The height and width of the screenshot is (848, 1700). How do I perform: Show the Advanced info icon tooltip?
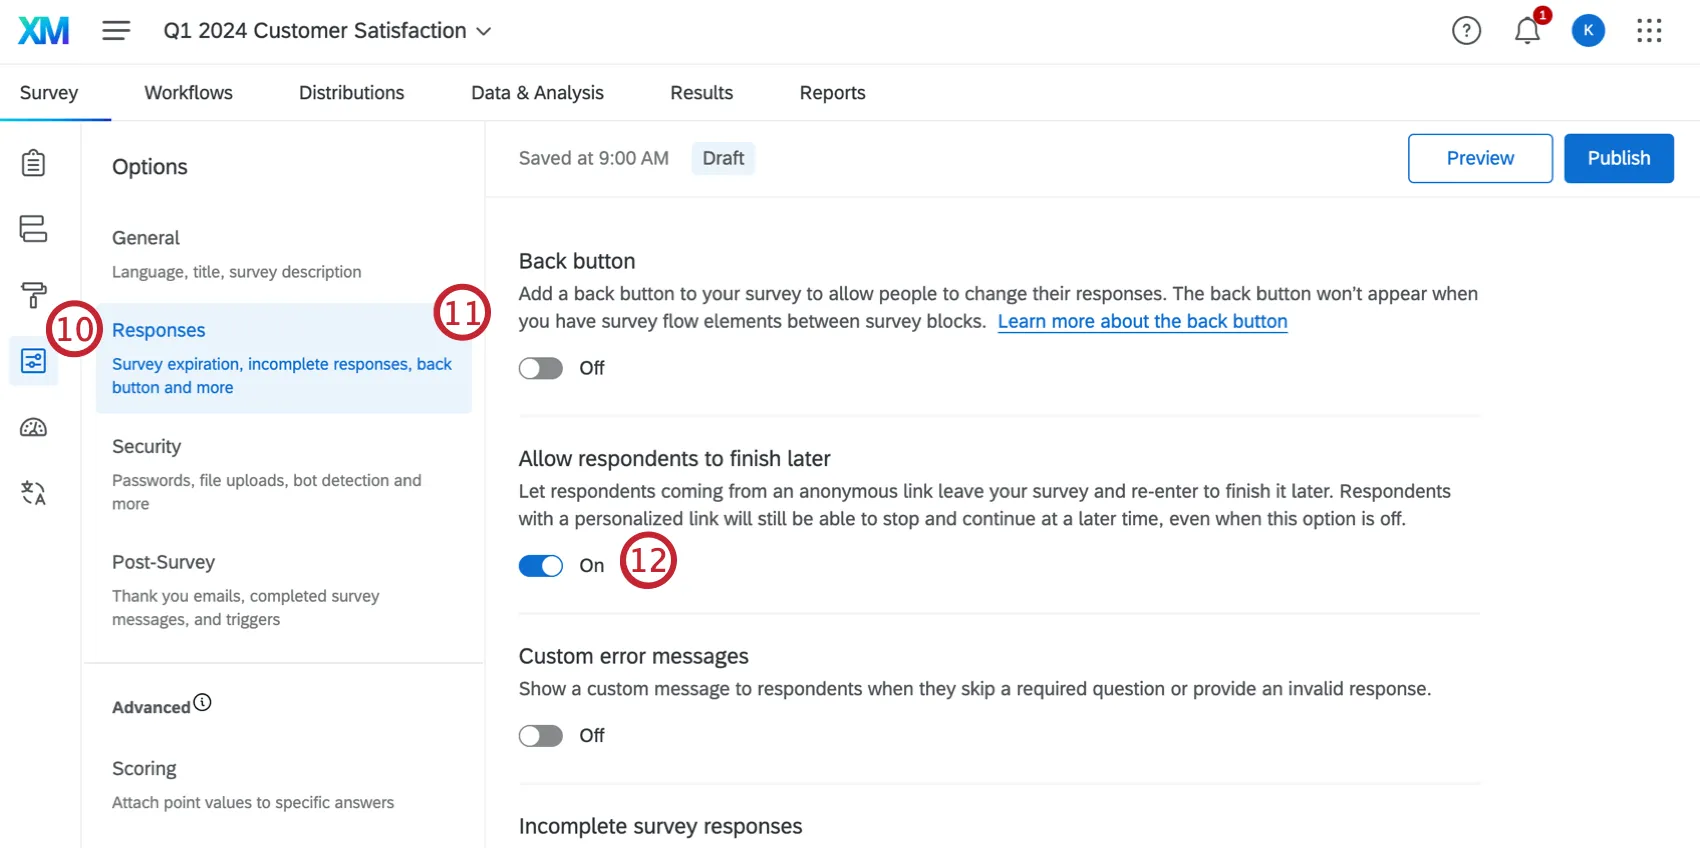tap(203, 702)
